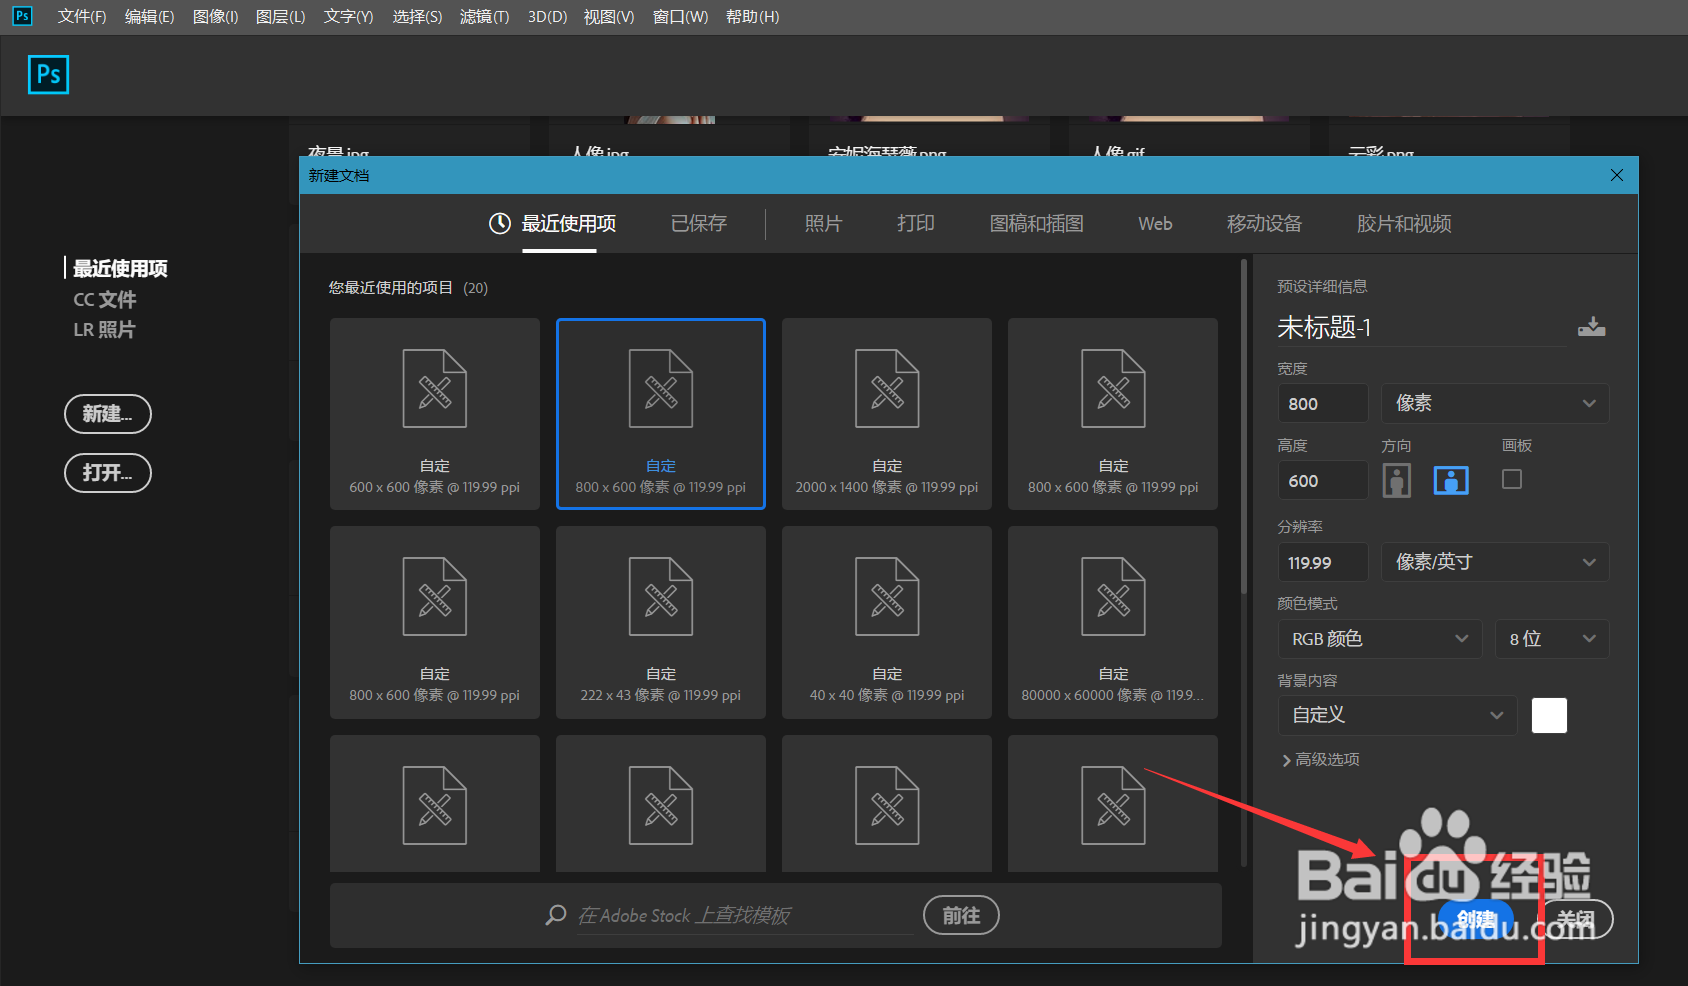Click the 高度 height field showing 600
The height and width of the screenshot is (986, 1688).
tap(1323, 480)
